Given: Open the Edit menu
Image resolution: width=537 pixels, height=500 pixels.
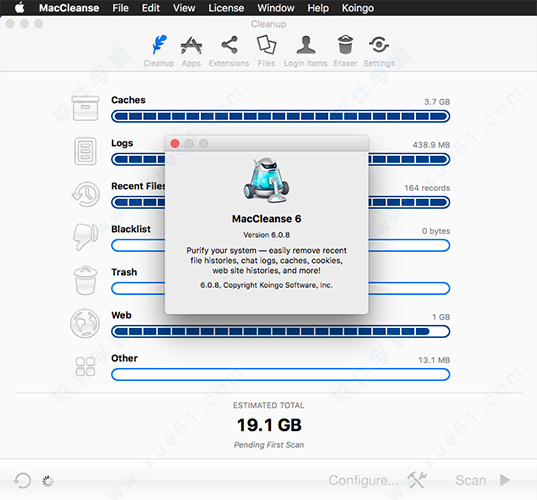Looking at the screenshot, I should click(151, 8).
